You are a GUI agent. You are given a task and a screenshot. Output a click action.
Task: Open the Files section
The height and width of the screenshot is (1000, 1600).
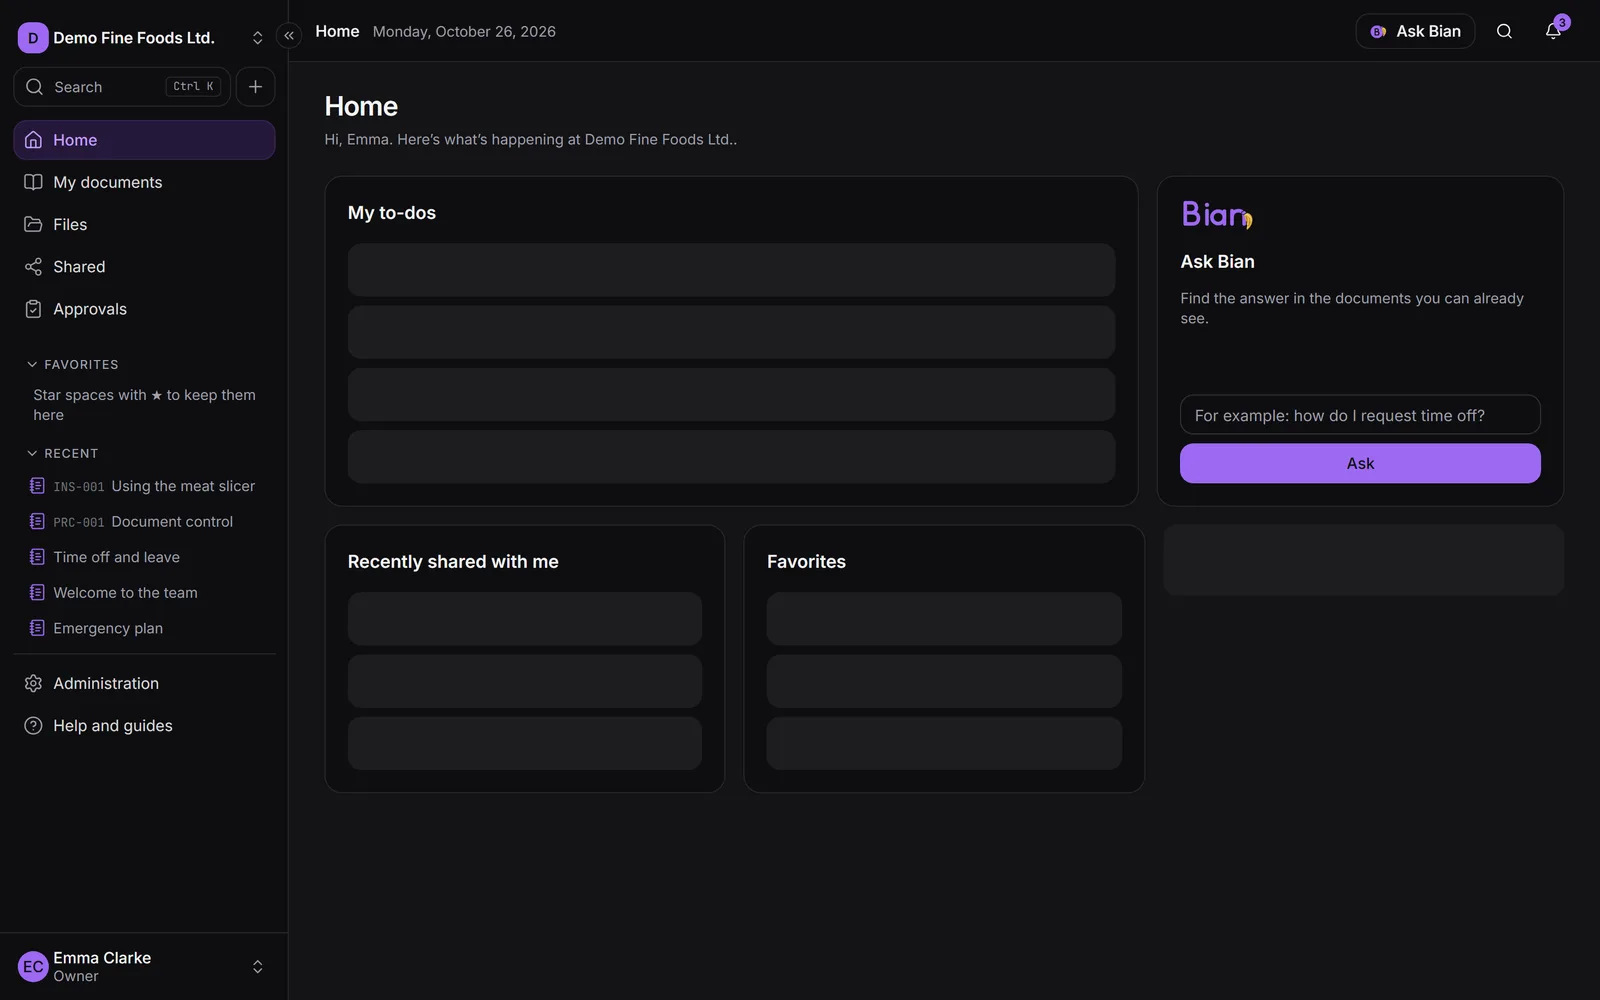[x=144, y=224]
